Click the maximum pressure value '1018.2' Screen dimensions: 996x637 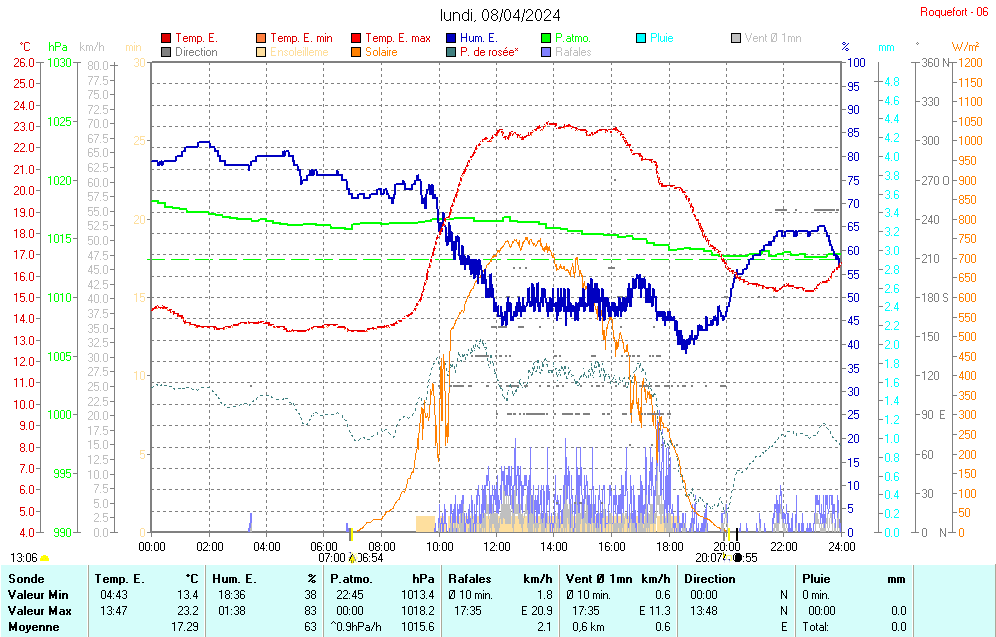pyautogui.click(x=417, y=611)
